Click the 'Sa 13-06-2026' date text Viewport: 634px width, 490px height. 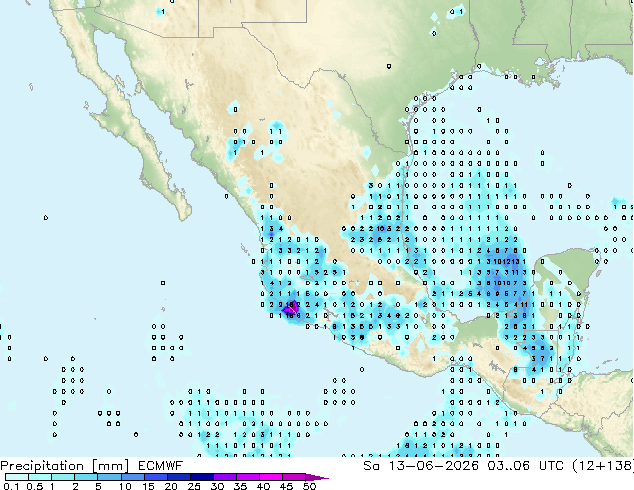[x=421, y=466]
